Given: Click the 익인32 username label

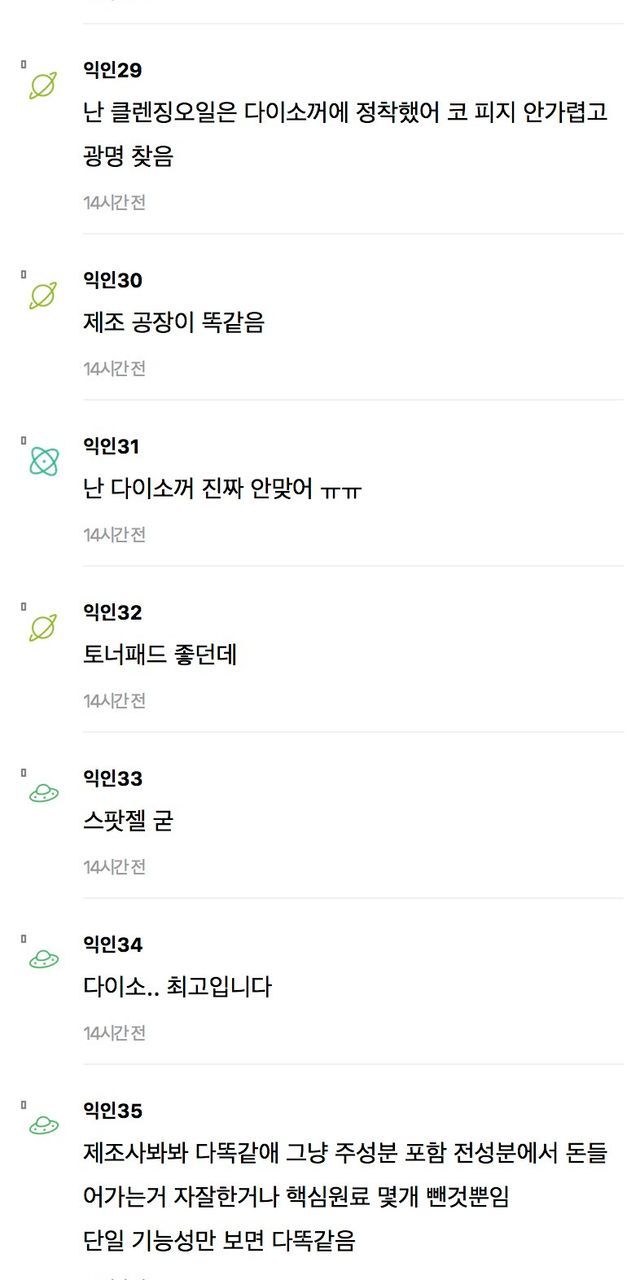Looking at the screenshot, I should click(112, 612).
